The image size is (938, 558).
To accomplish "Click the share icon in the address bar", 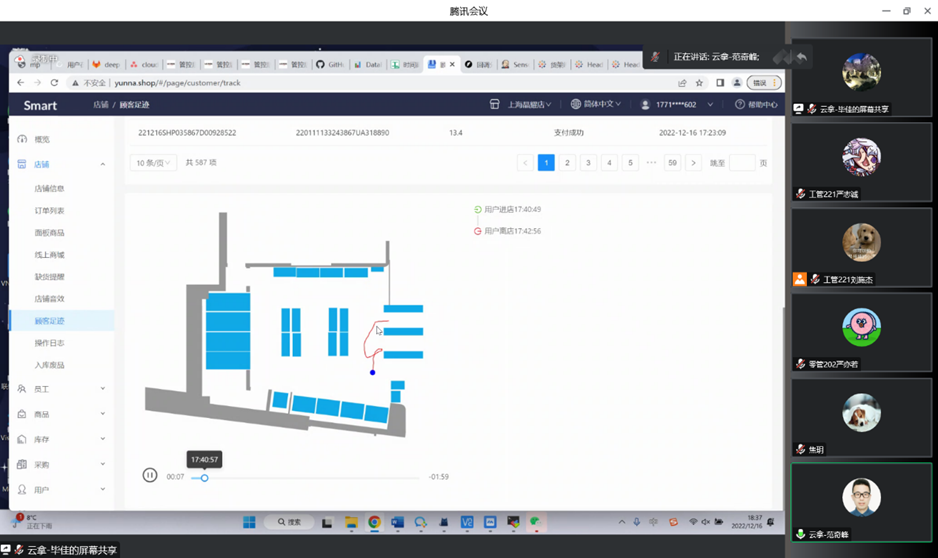I will click(x=682, y=83).
